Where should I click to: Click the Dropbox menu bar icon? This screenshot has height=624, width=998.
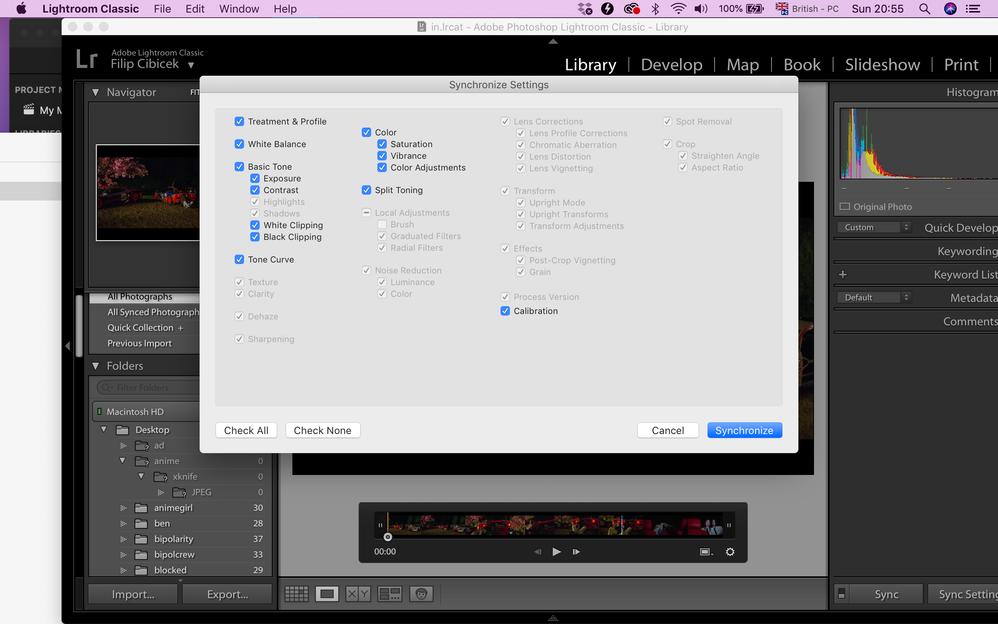pos(584,9)
